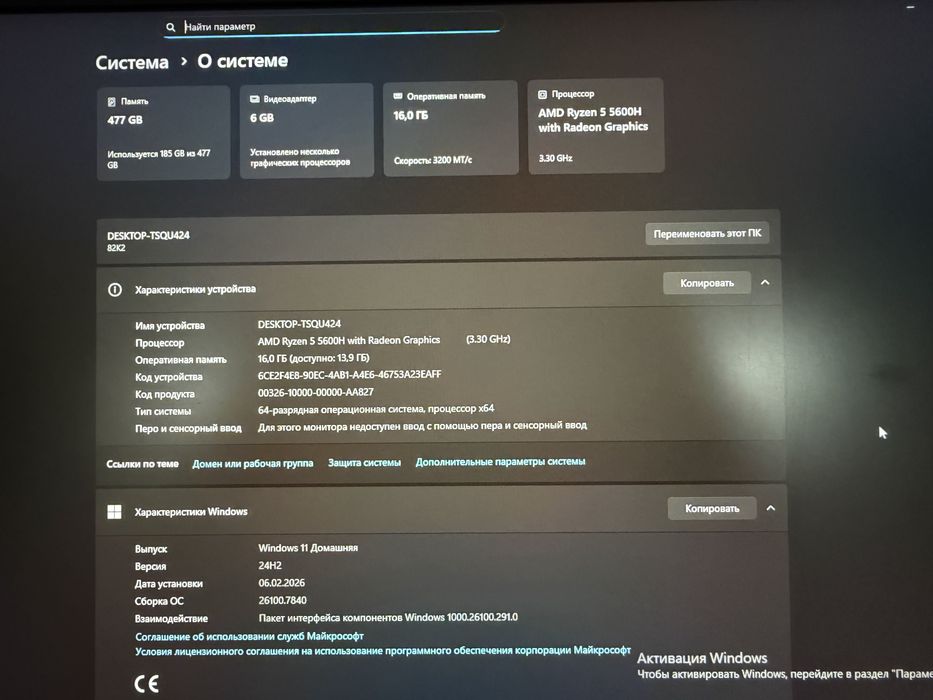Screen dimensions: 933x700
Task: Click 'Установлено несколько графических процессоров' text
Action: click(300, 157)
